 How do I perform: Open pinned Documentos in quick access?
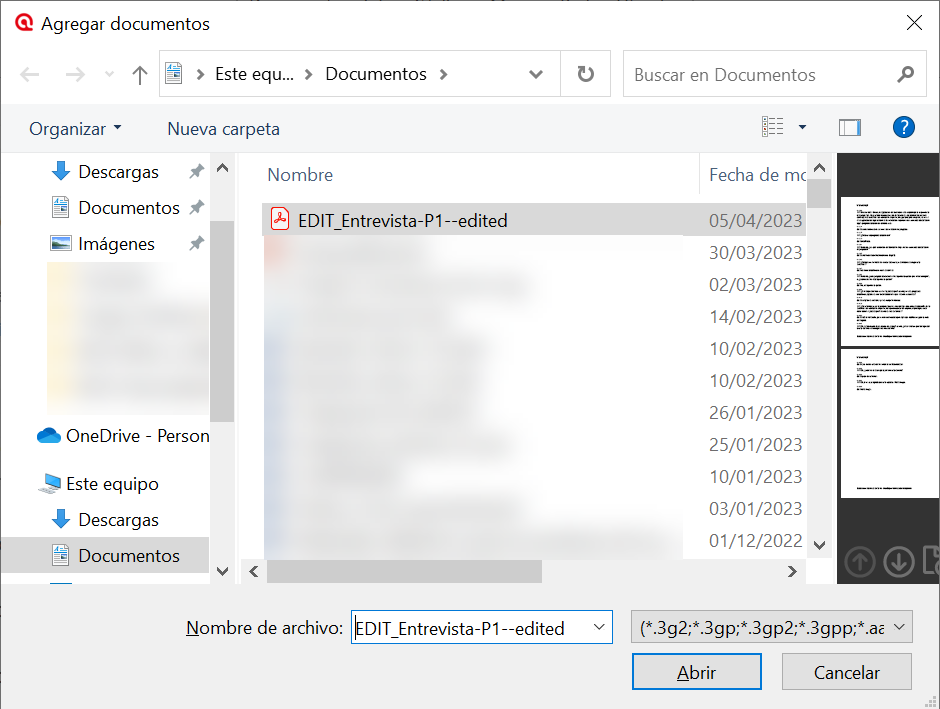click(129, 208)
